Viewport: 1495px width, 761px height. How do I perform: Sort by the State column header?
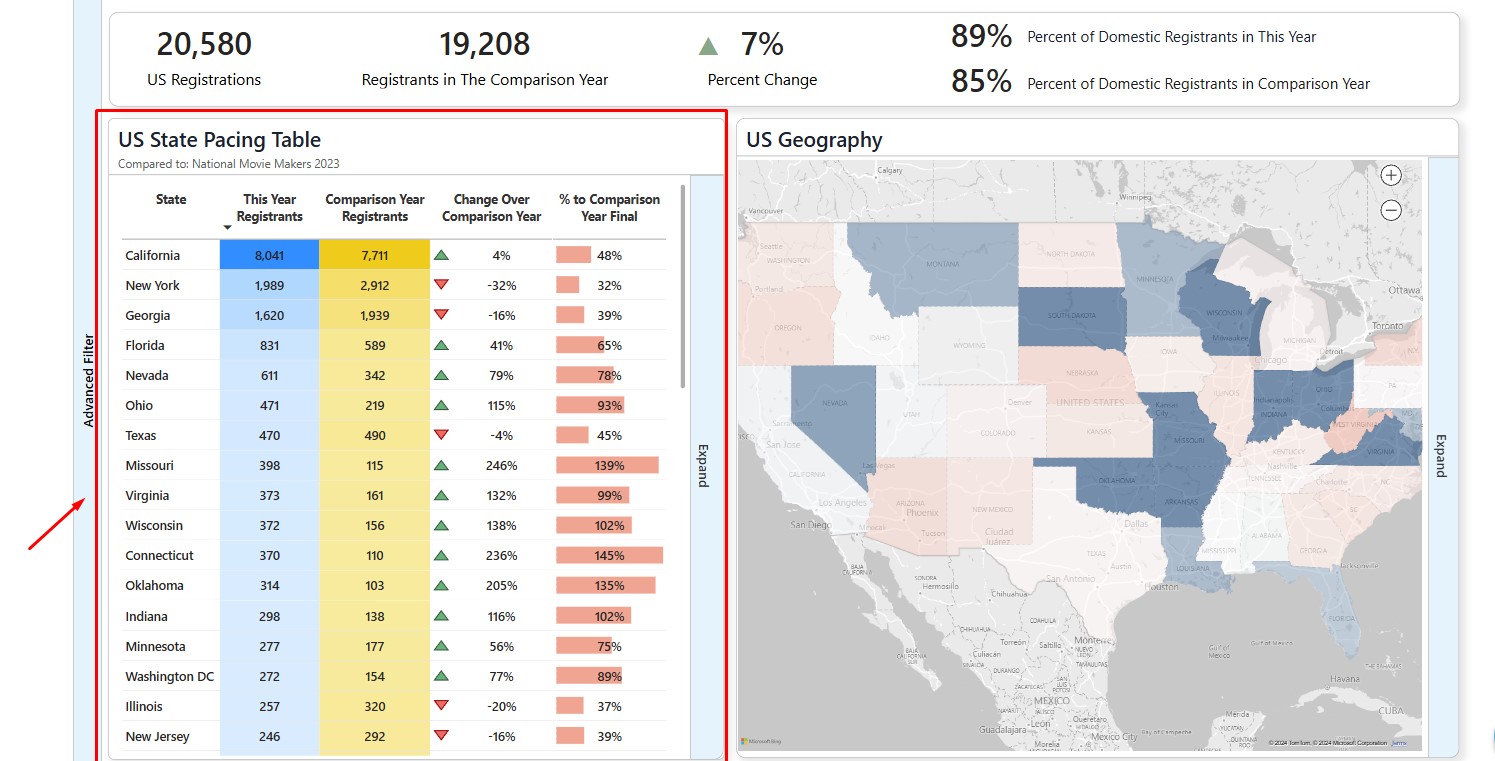click(171, 199)
